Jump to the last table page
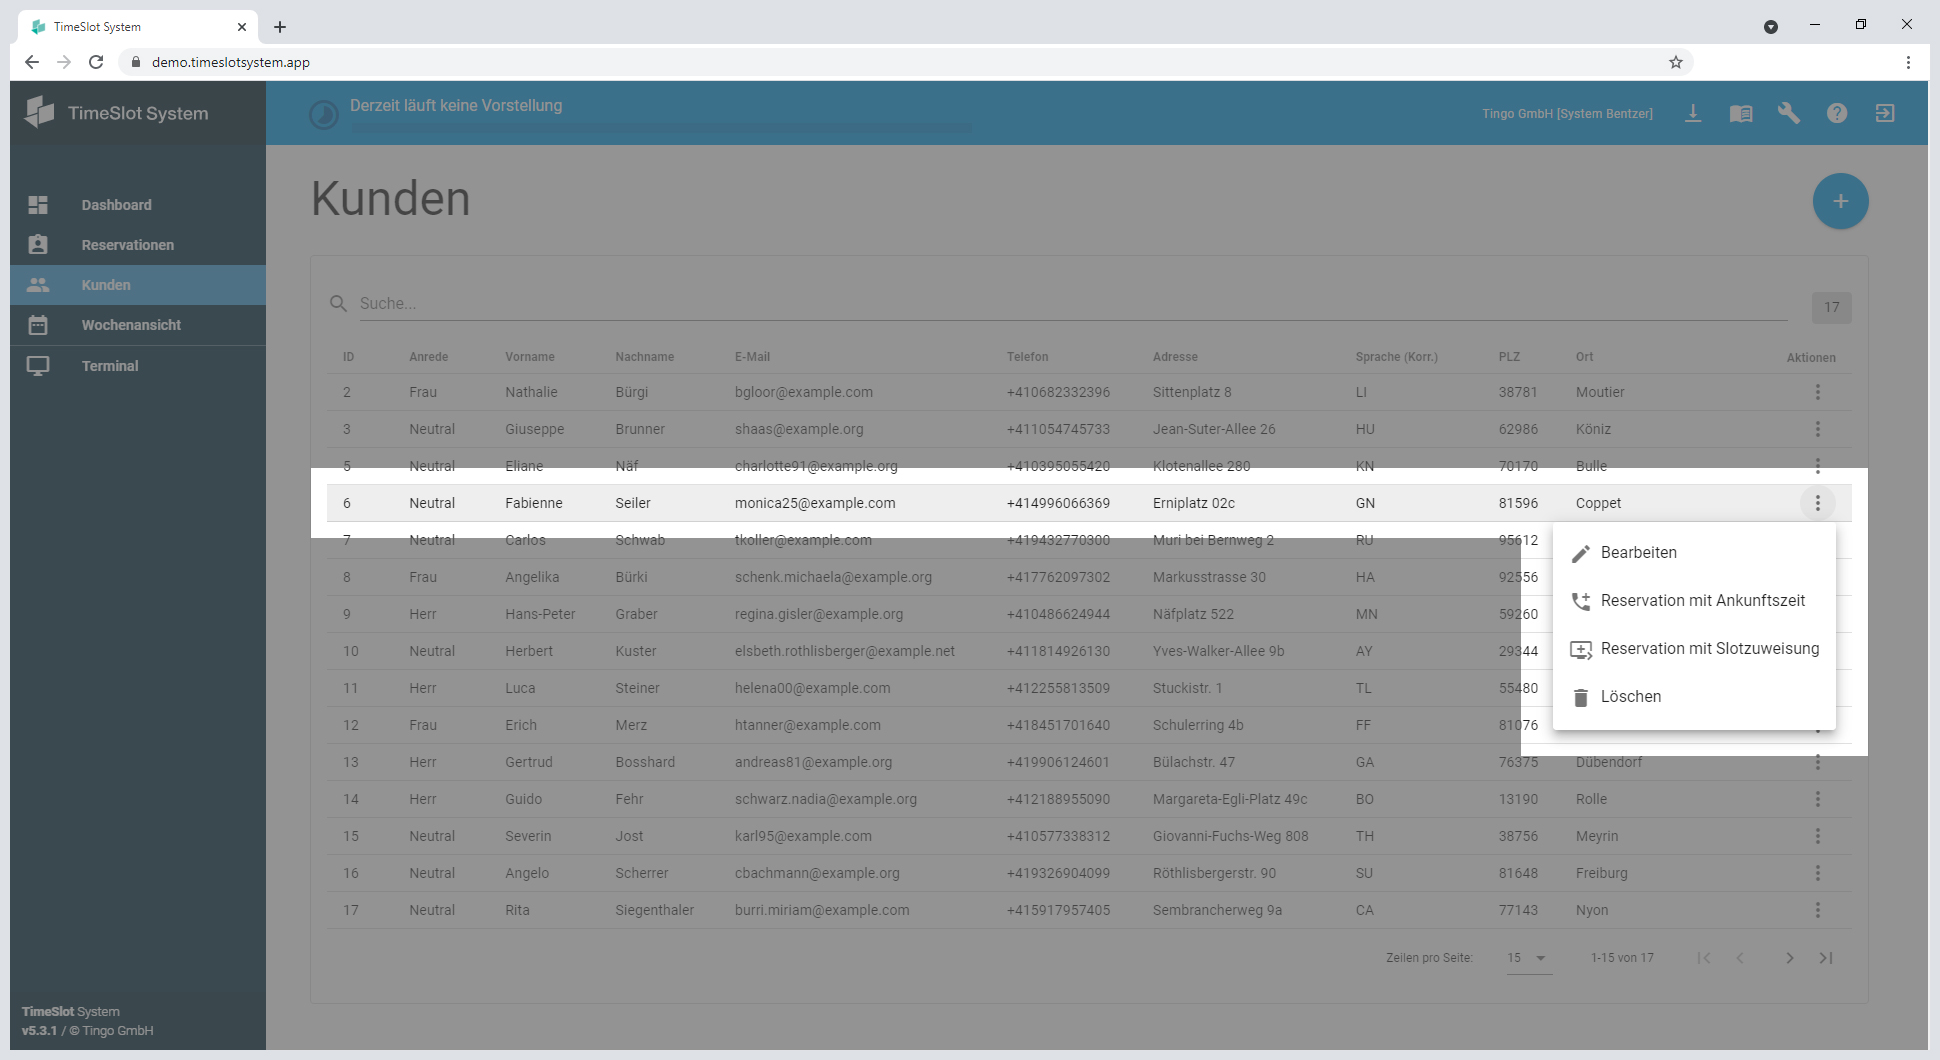The image size is (1940, 1060). [1826, 958]
